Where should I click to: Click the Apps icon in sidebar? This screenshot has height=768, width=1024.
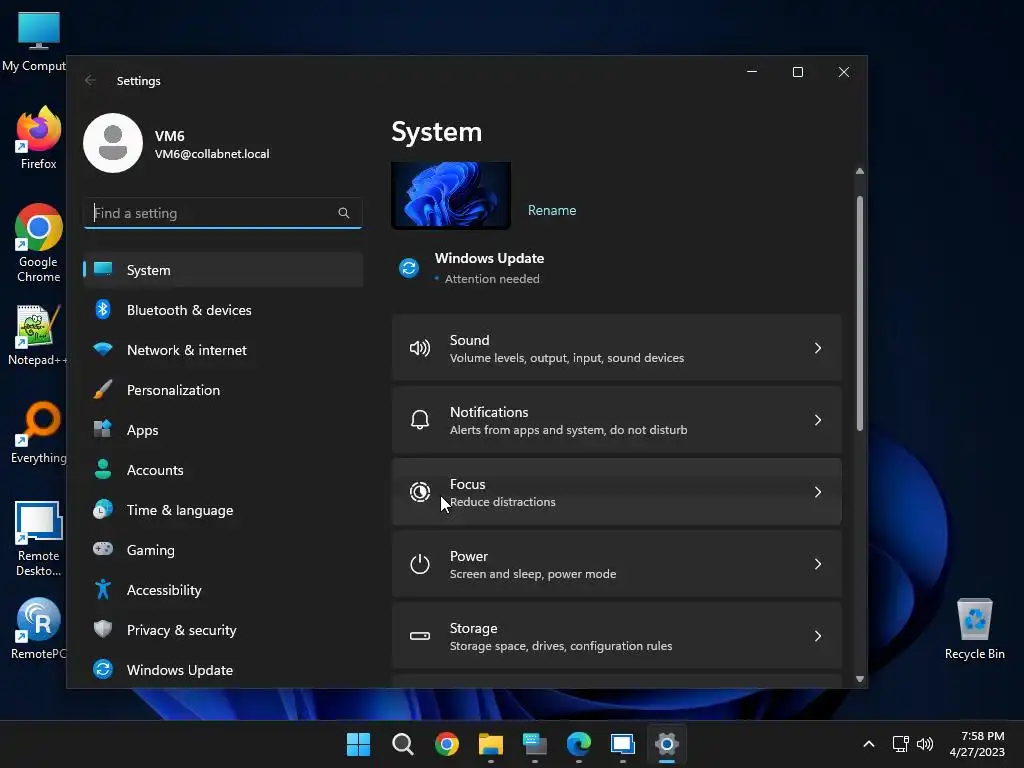click(103, 429)
